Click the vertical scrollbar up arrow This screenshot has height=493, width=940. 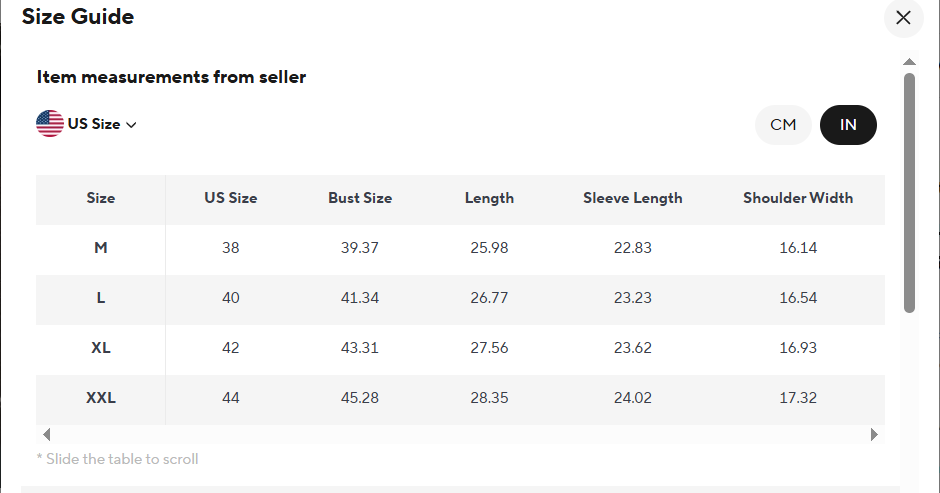pyautogui.click(x=909, y=61)
